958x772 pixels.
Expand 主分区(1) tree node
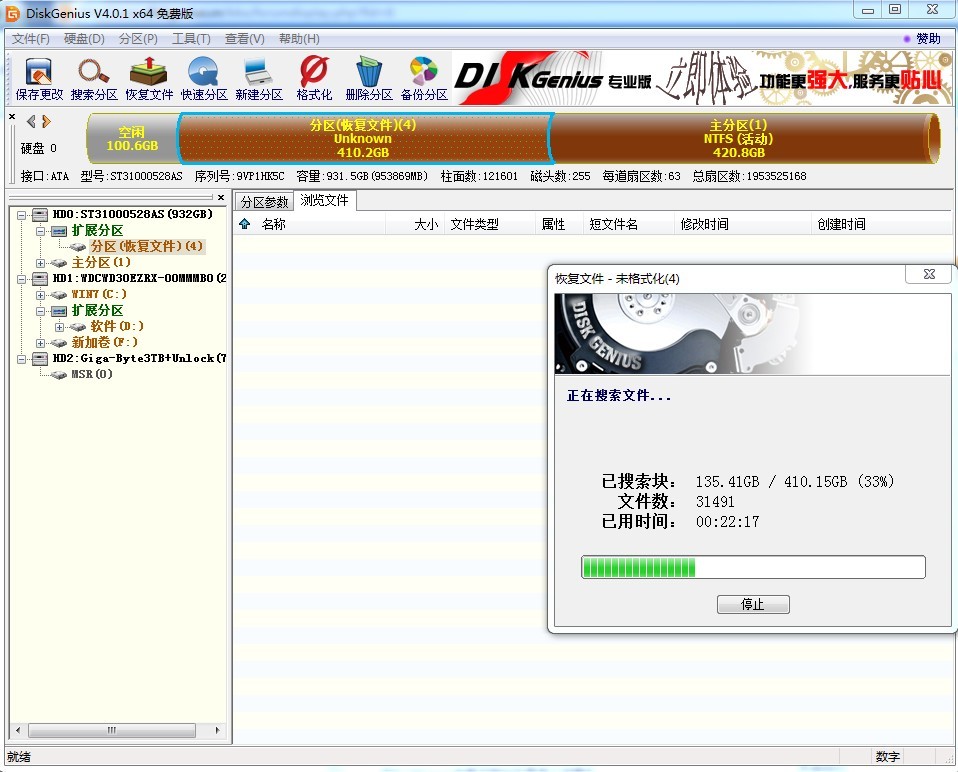pos(40,263)
